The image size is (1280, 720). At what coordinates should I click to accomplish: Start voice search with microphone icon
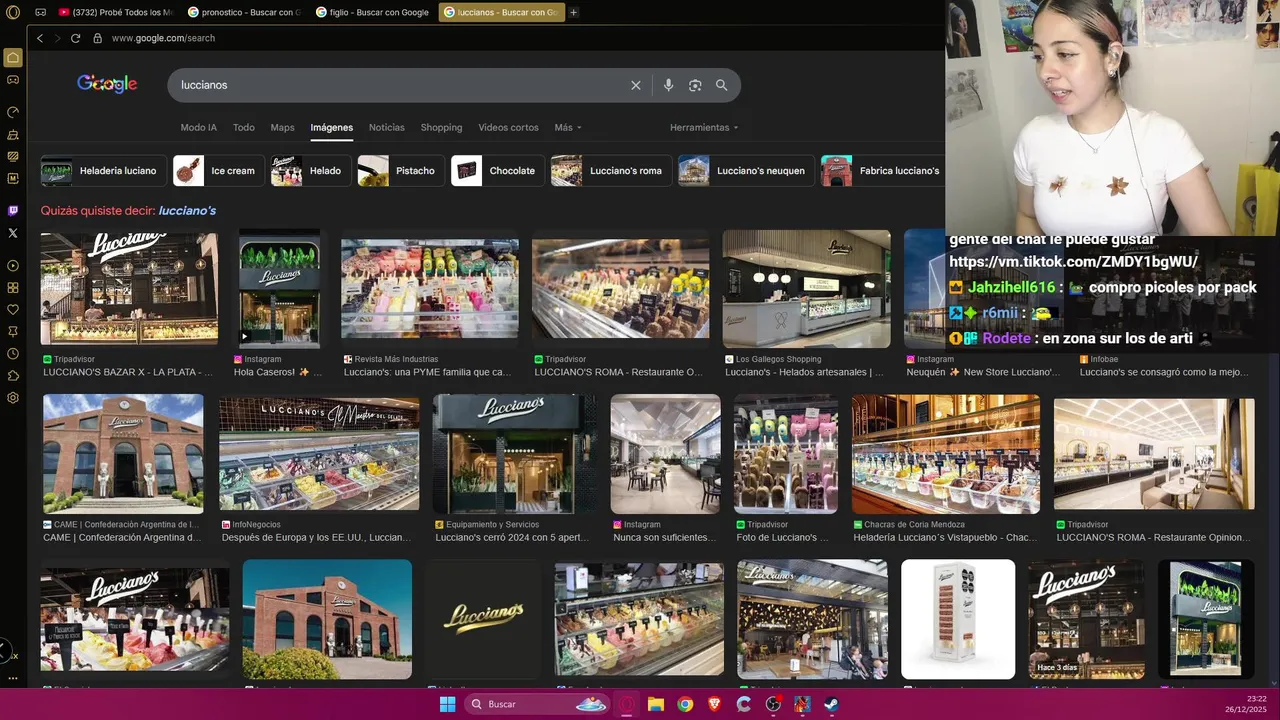(x=668, y=85)
